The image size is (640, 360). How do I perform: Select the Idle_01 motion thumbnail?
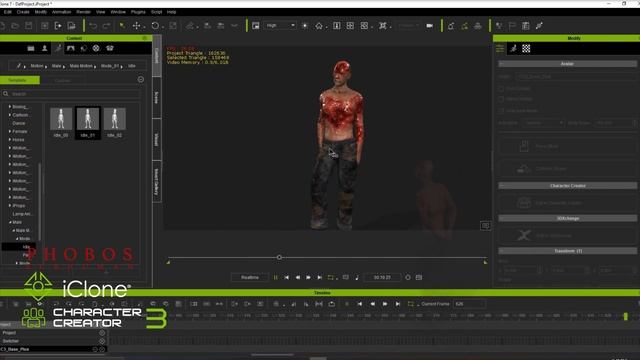(x=88, y=122)
